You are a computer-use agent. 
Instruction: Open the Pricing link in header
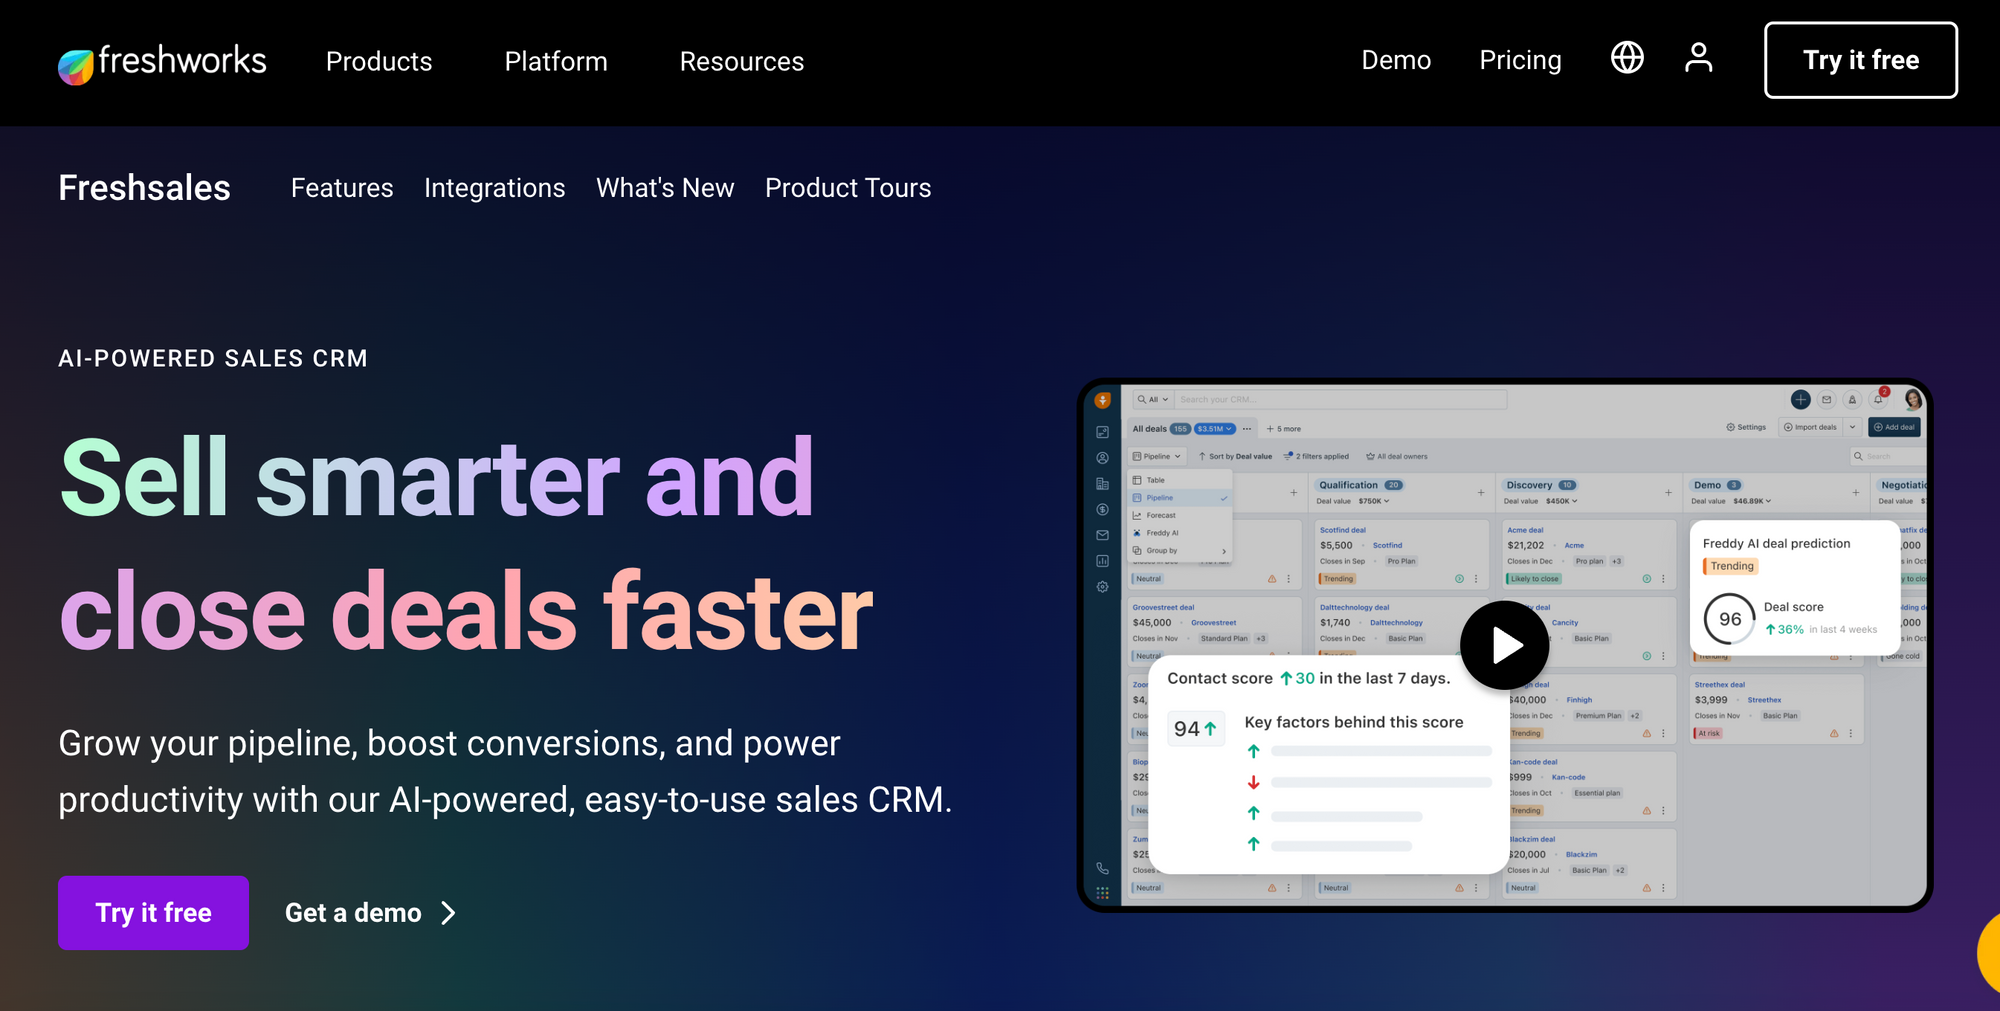pyautogui.click(x=1520, y=60)
